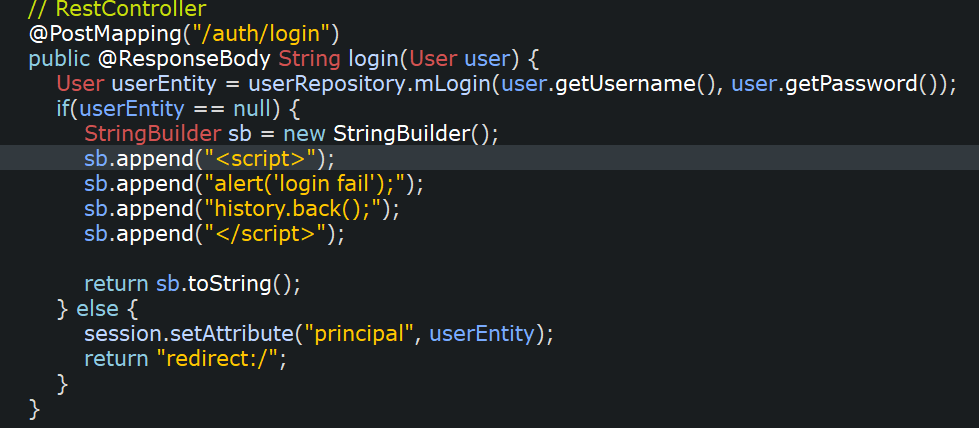The height and width of the screenshot is (428, 979).
Task: Click the 'new' keyword
Action: click(304, 134)
